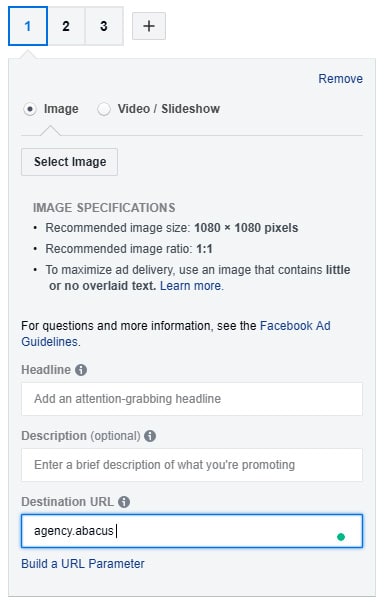
Task: Click the plus icon to add a card
Action: pos(149,26)
